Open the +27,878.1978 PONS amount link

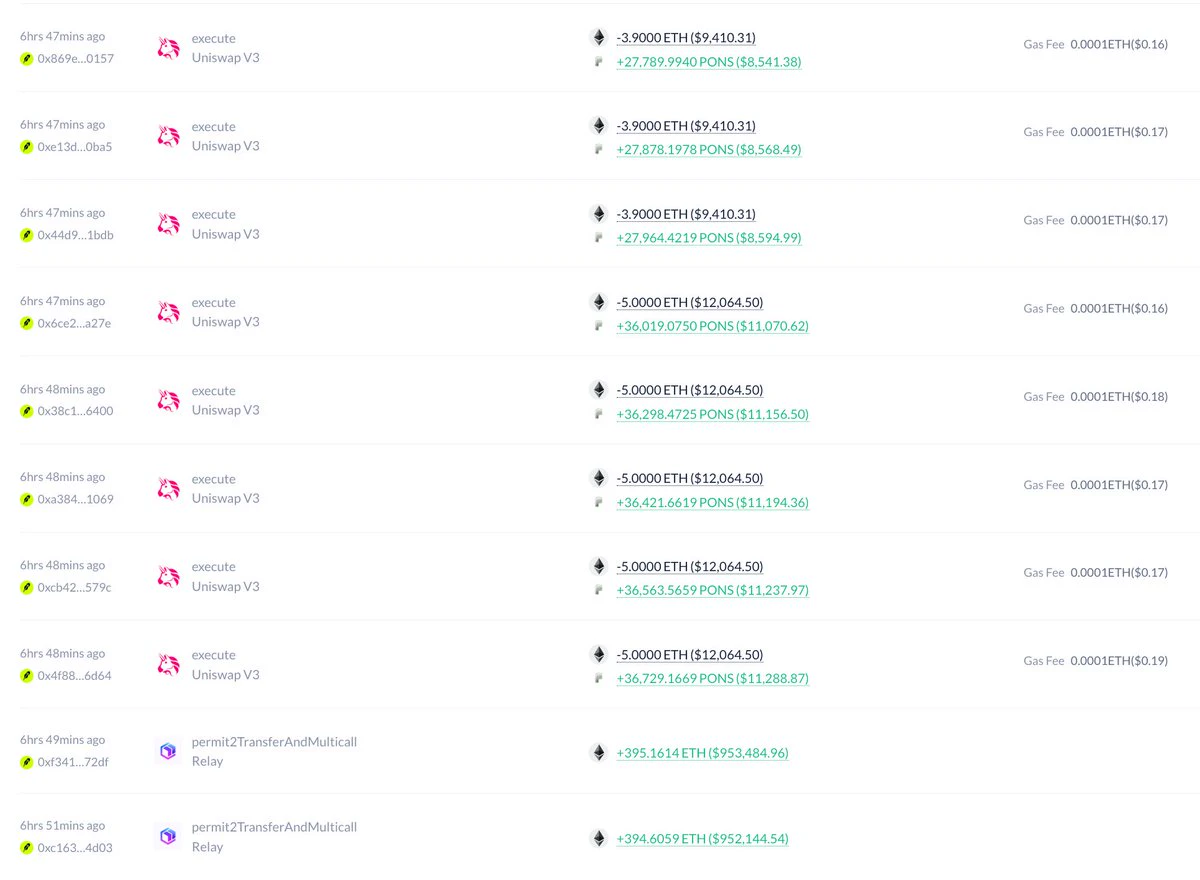coord(709,150)
